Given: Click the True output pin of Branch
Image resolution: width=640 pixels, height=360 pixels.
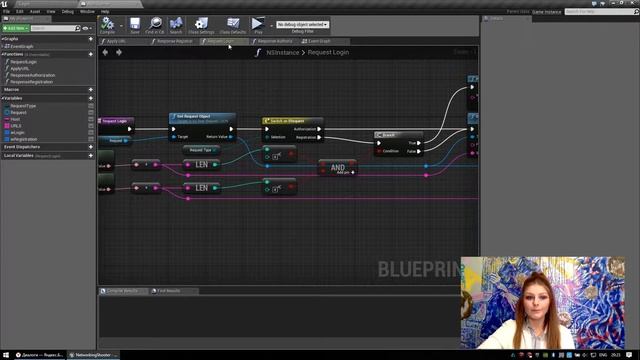Looking at the screenshot, I should click(418, 143).
